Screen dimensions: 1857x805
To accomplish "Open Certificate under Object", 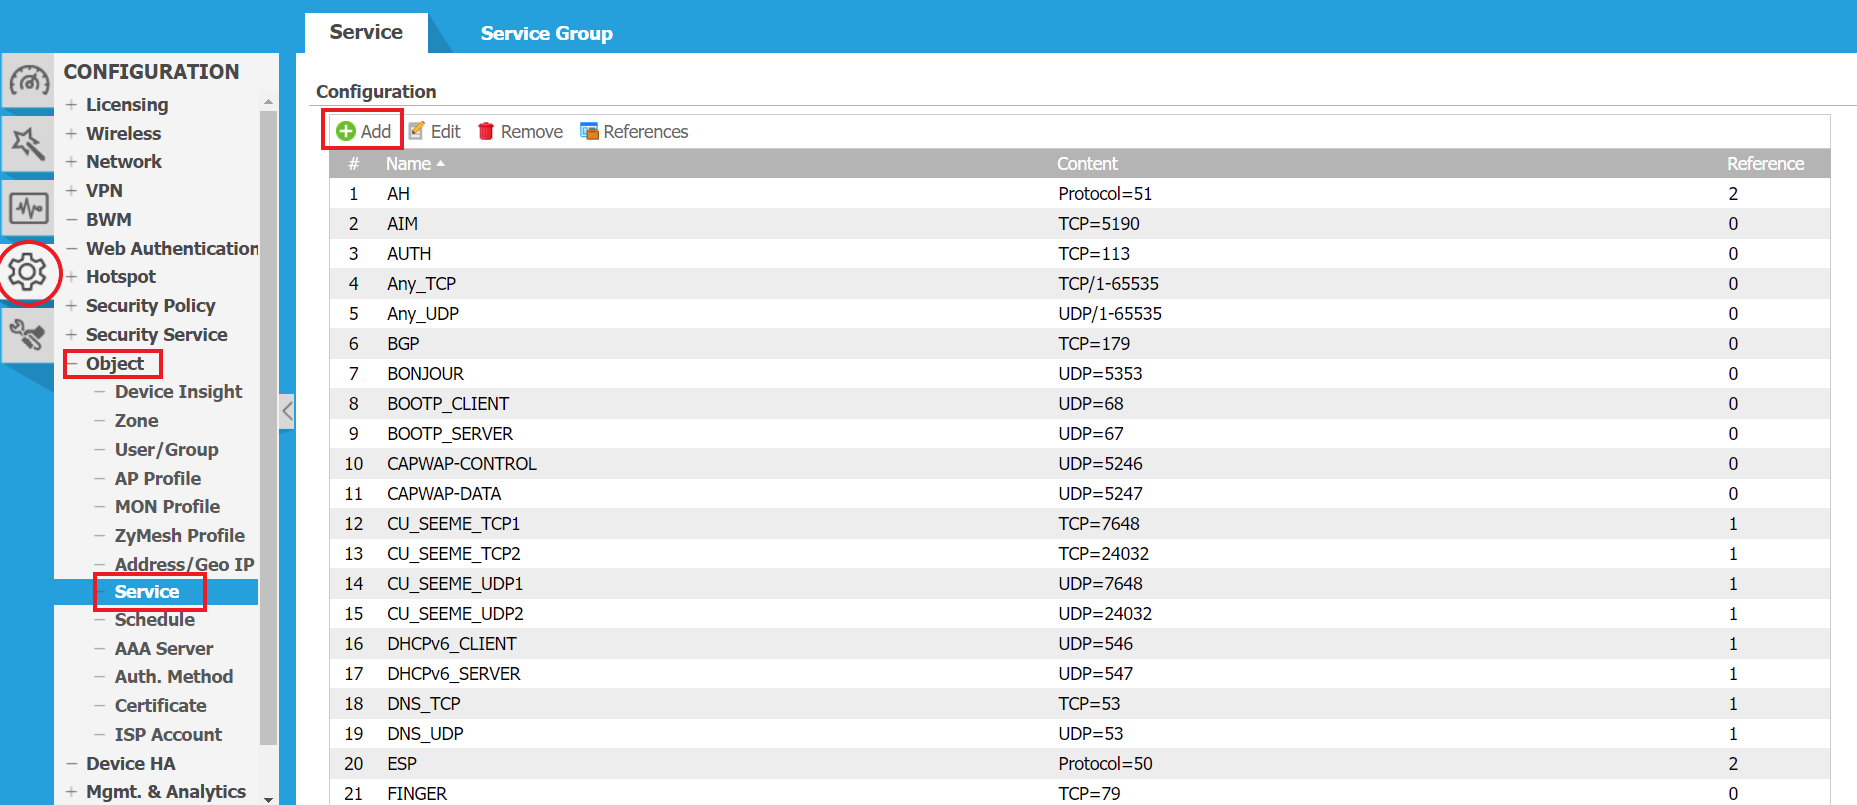I will click(160, 705).
